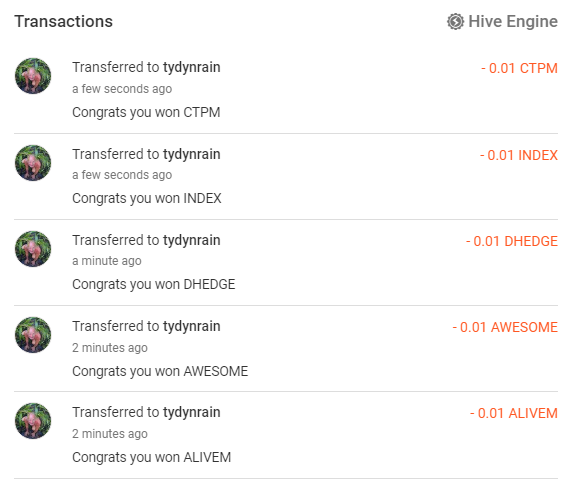Open avatar beside the CTPM transfer
This screenshot has height=482, width=575.
point(33,76)
